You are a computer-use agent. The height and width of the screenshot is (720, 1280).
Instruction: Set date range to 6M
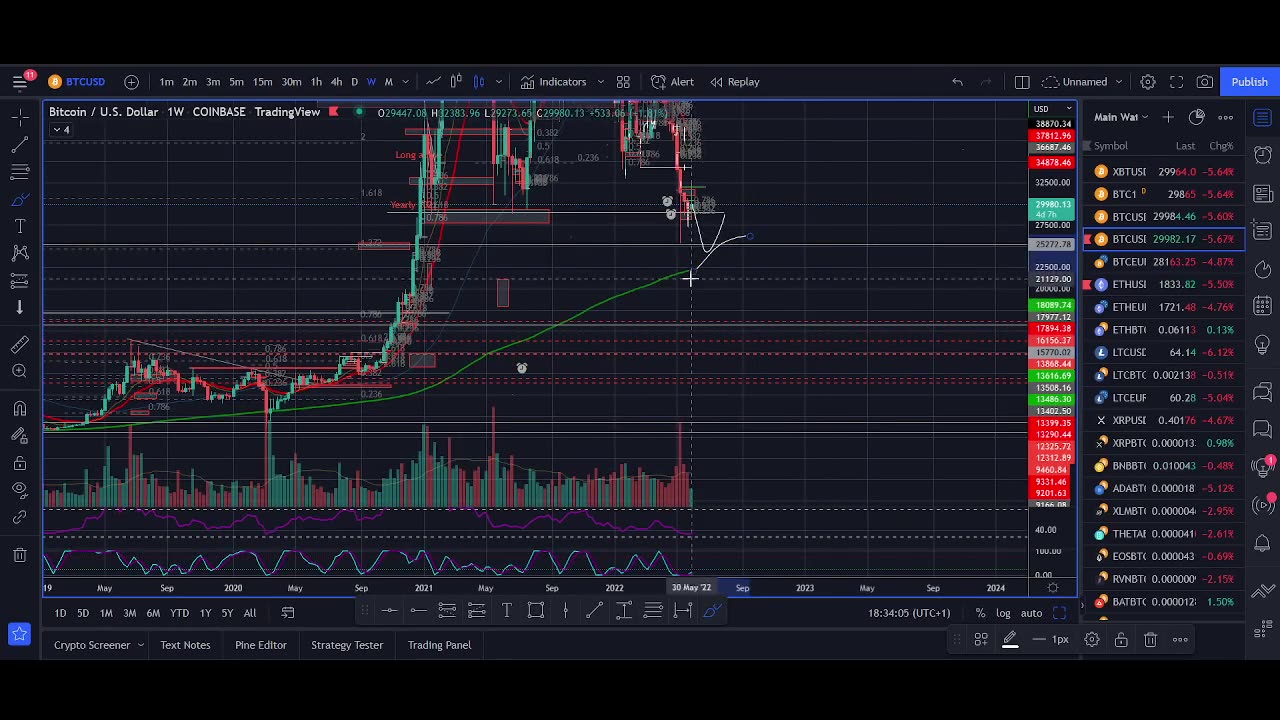pos(153,613)
